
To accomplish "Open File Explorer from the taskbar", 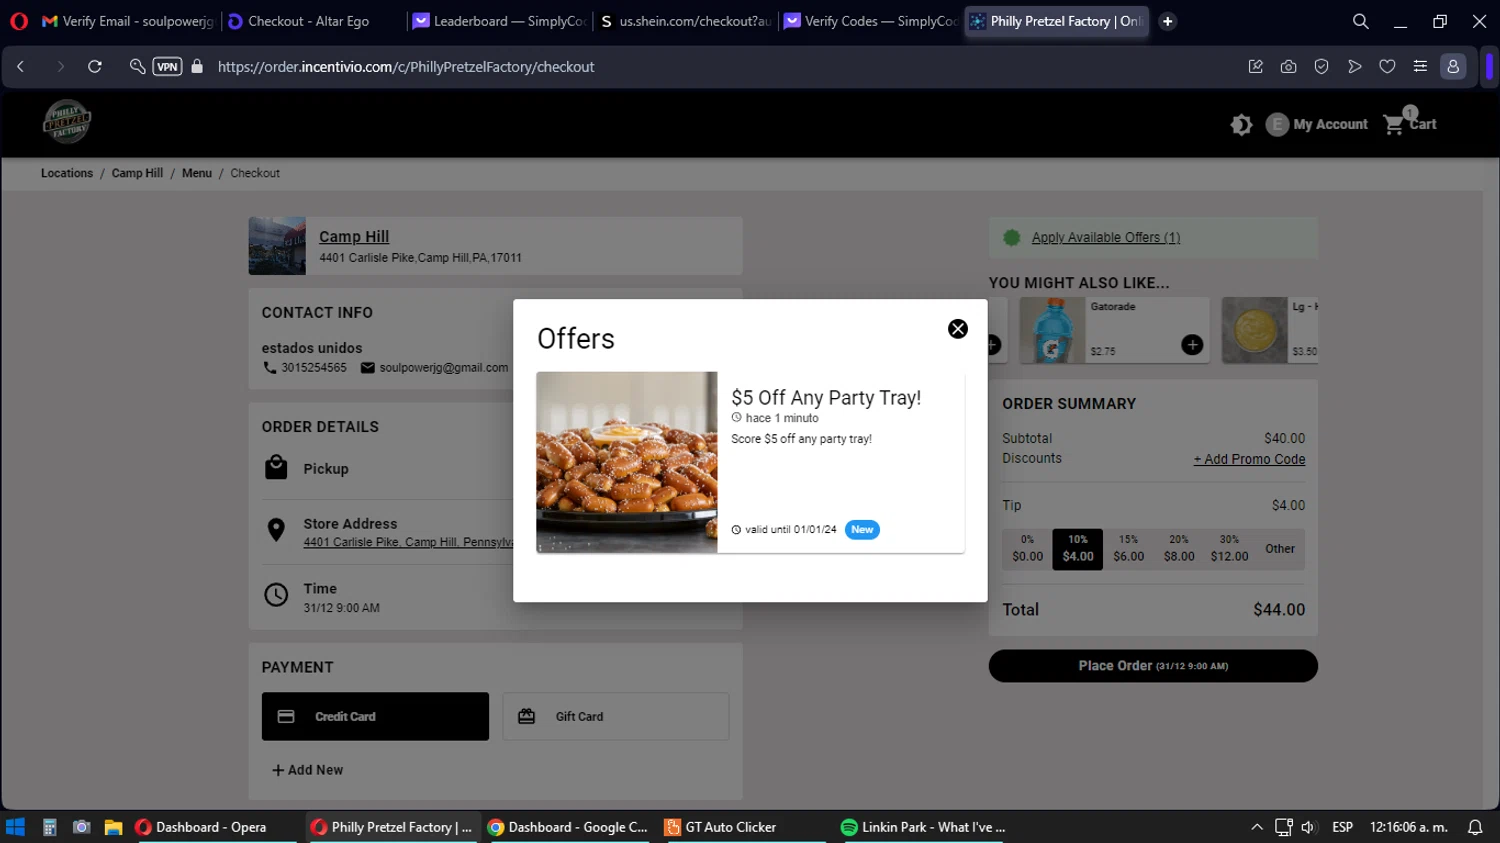I will (113, 827).
